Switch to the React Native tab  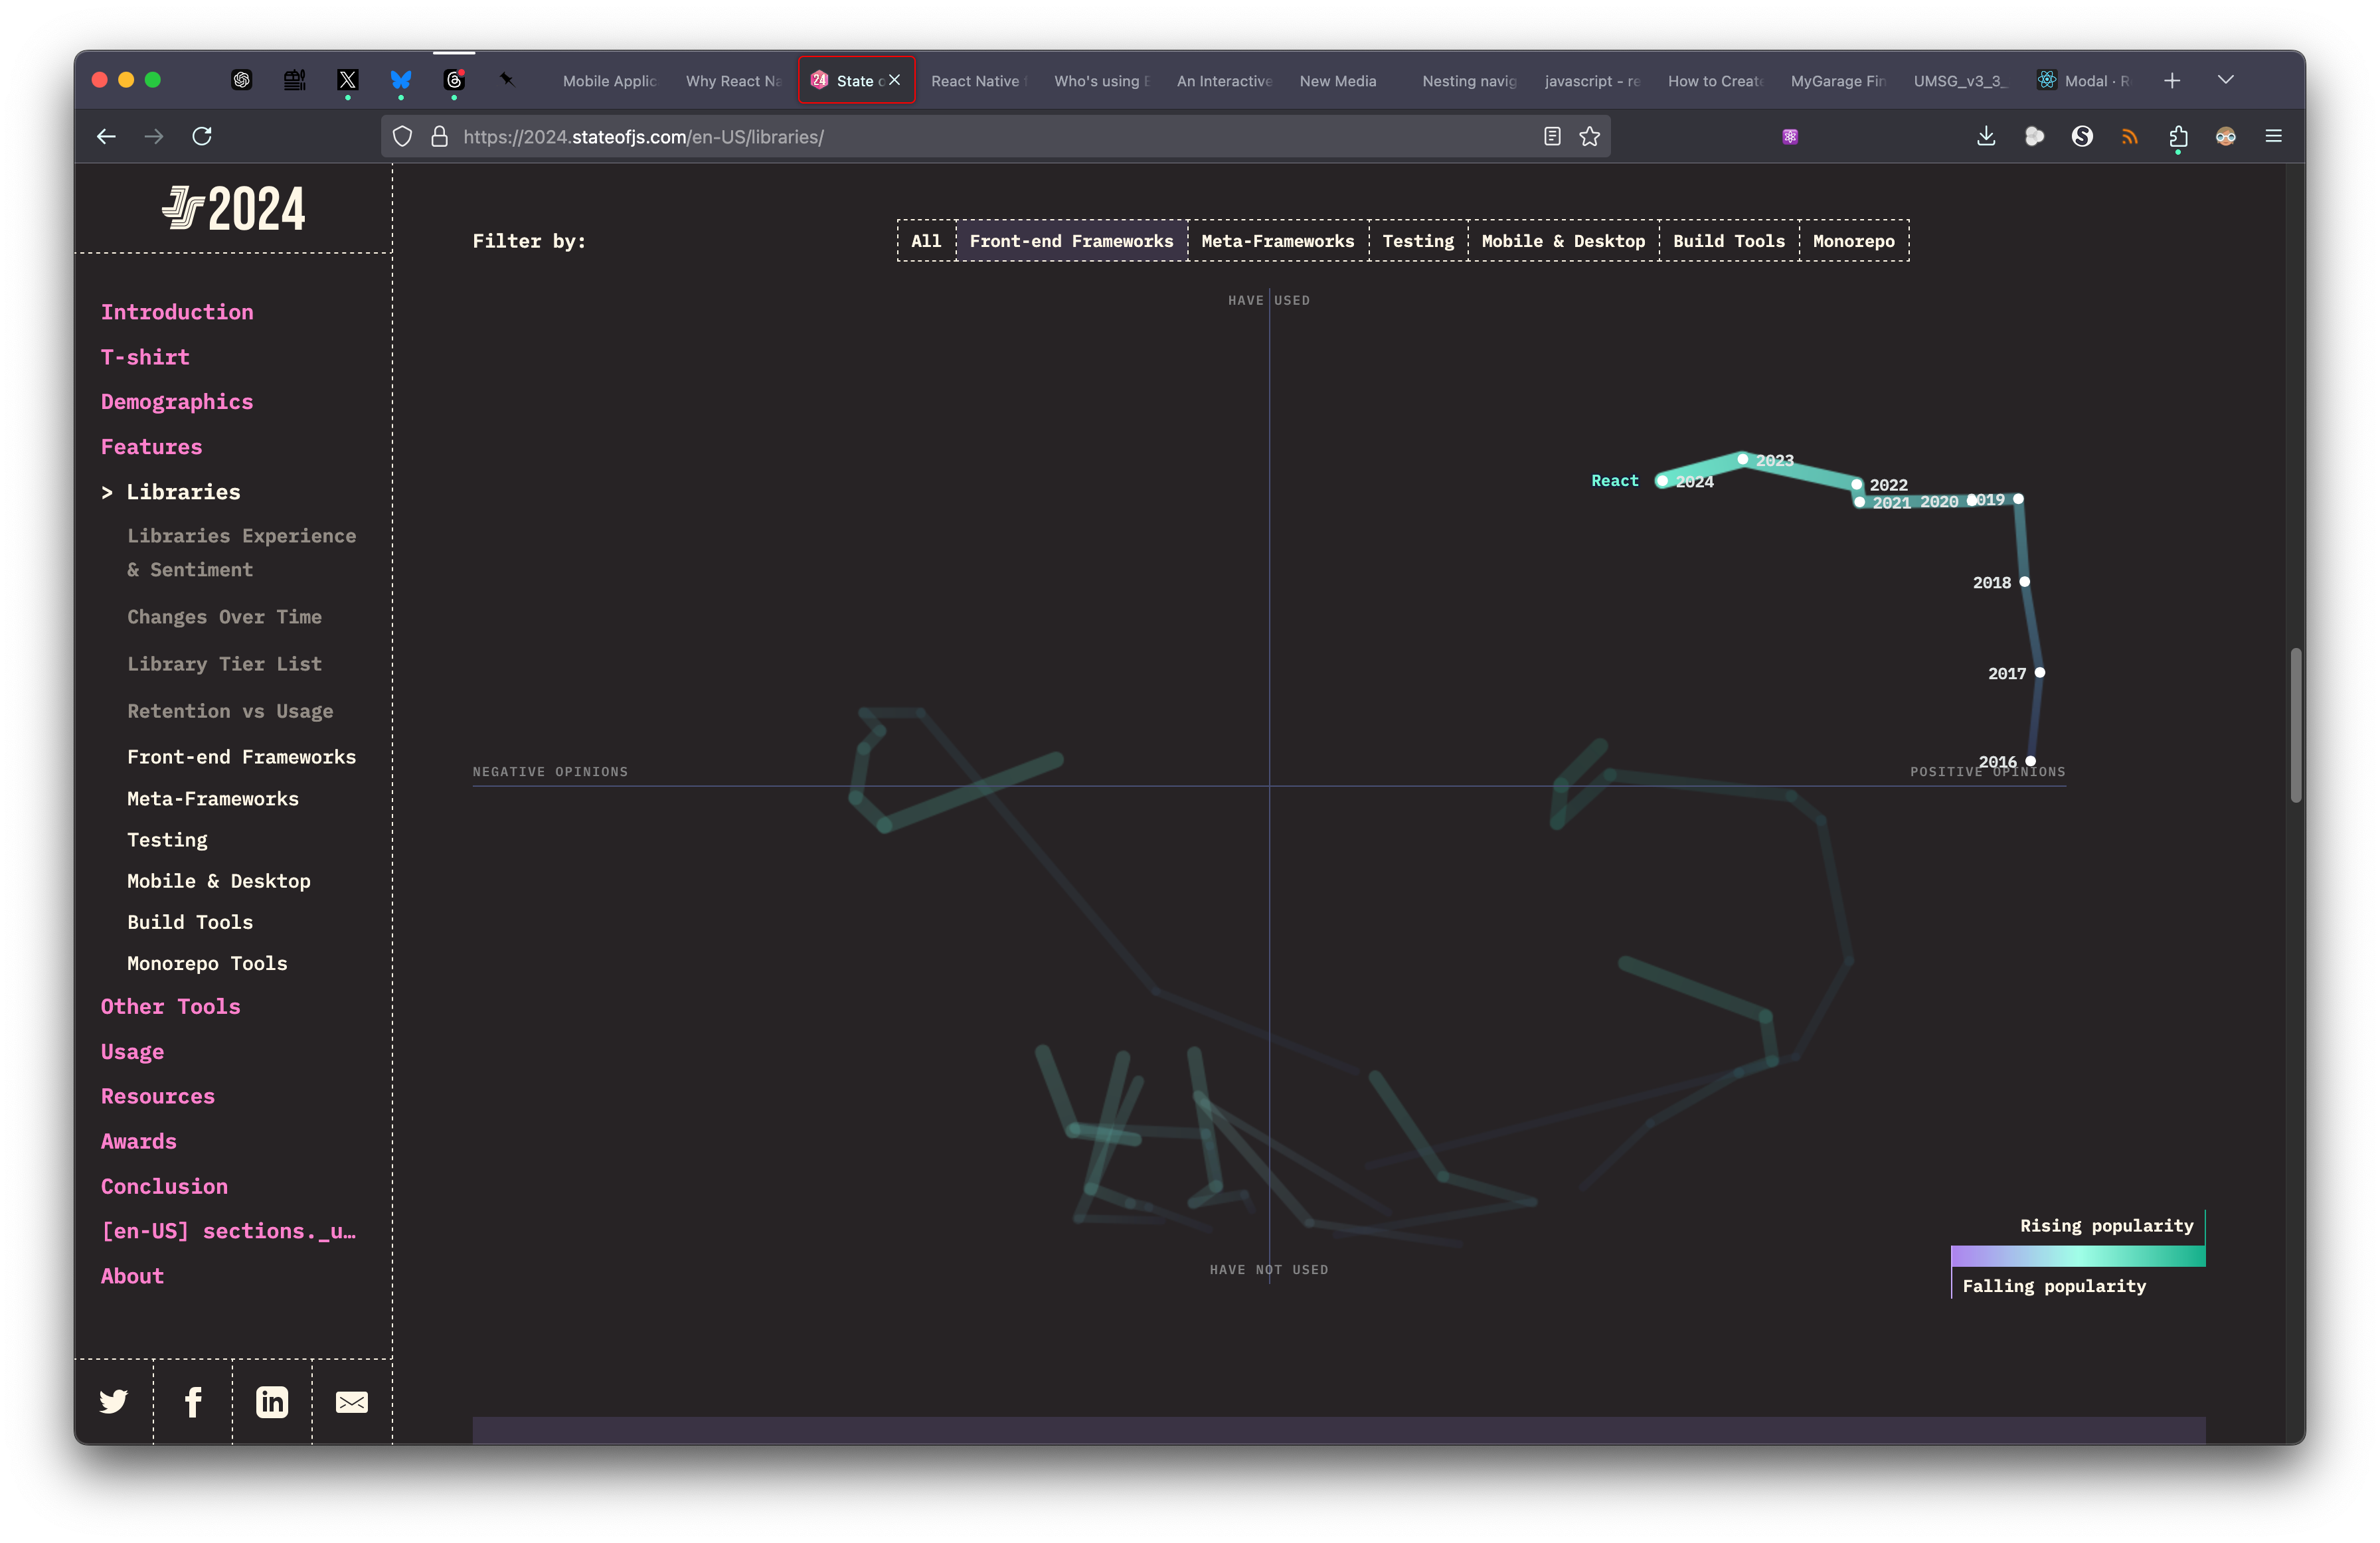pyautogui.click(x=976, y=81)
